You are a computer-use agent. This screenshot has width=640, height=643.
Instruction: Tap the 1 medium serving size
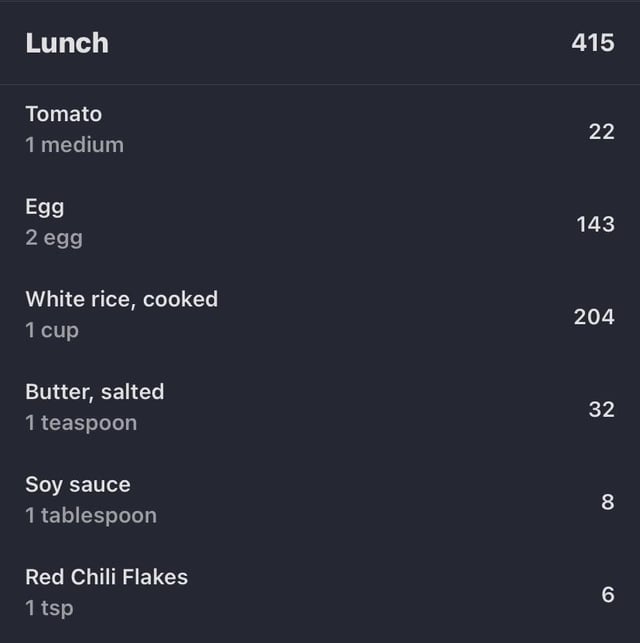(x=75, y=145)
